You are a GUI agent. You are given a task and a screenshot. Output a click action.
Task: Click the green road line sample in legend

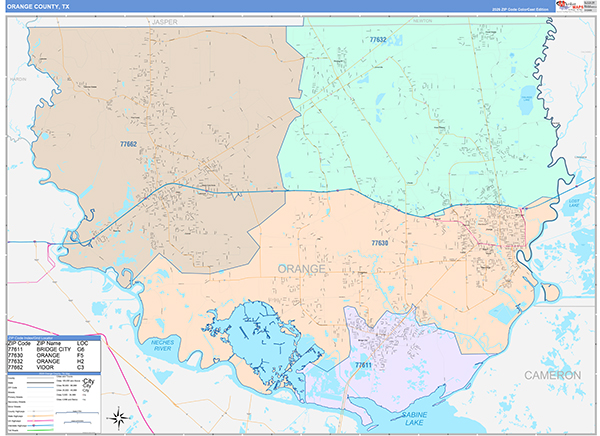(40, 430)
